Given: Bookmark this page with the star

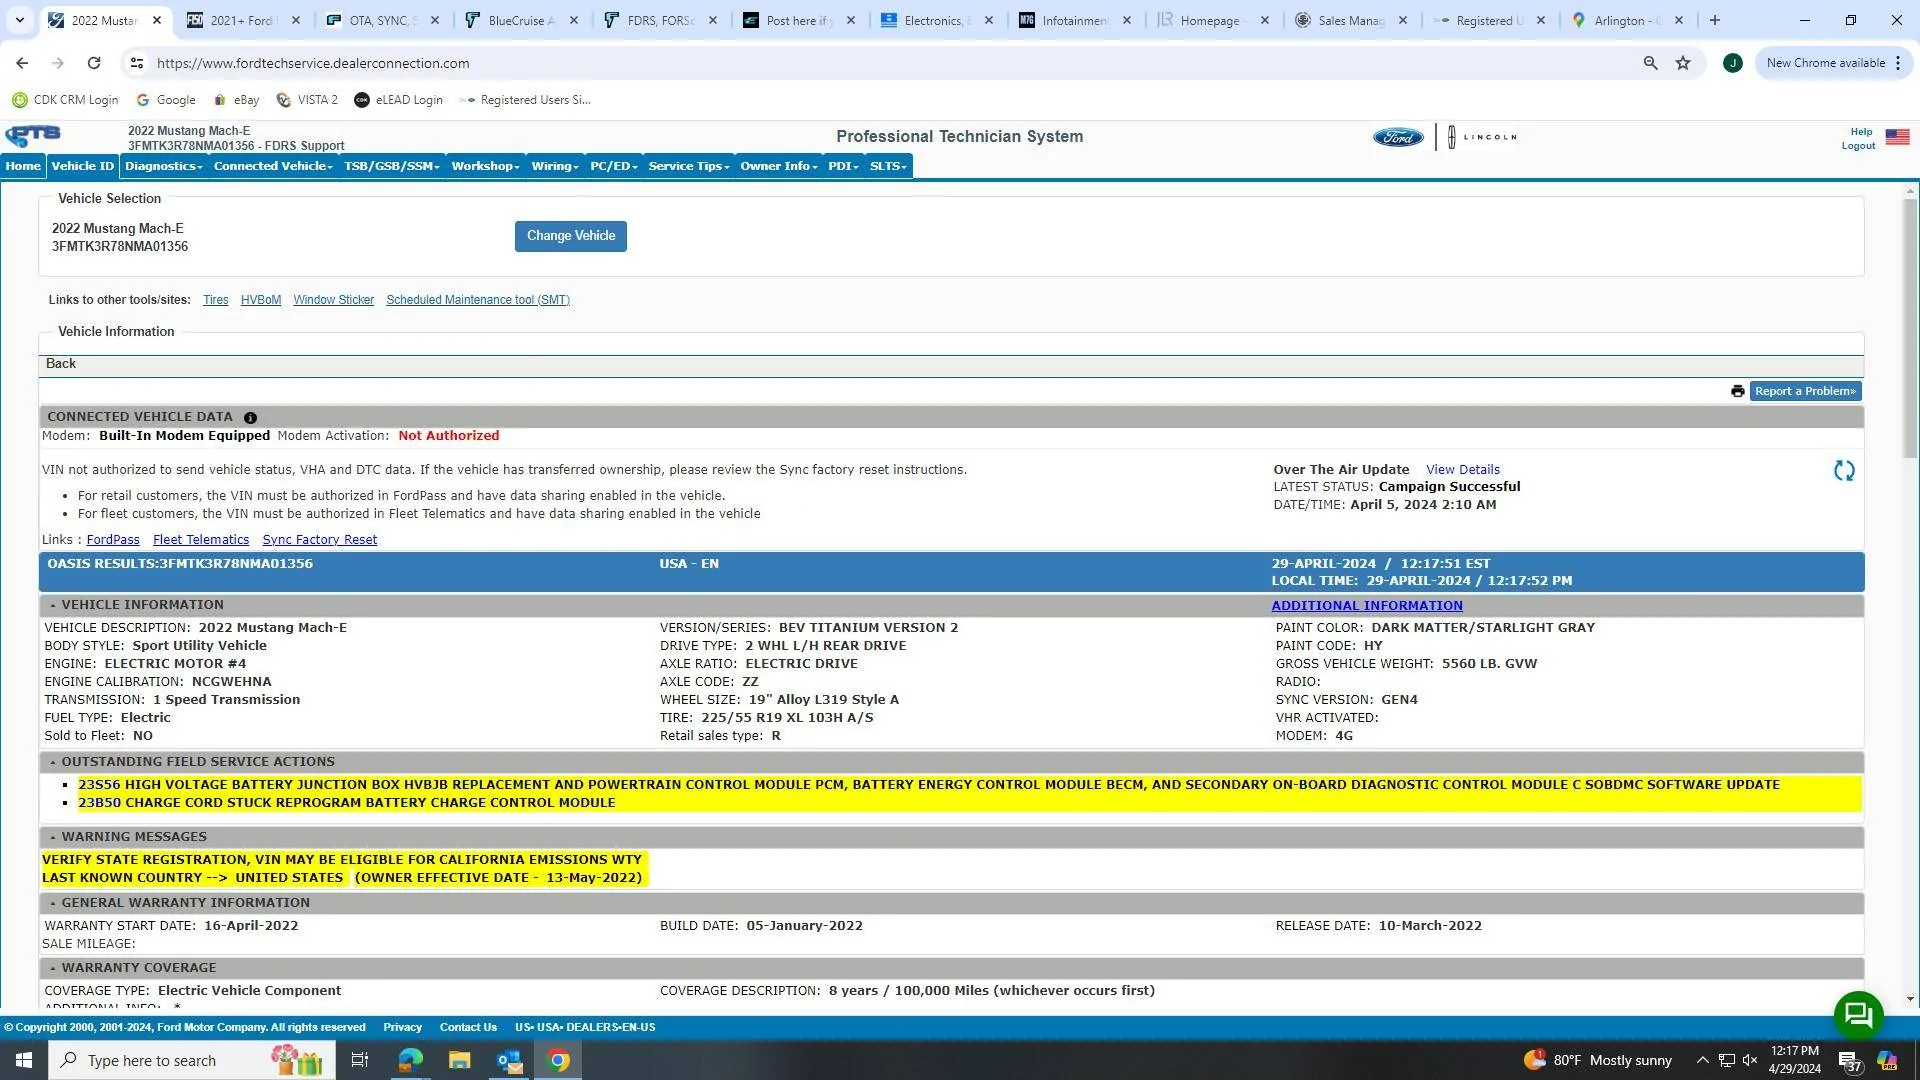Looking at the screenshot, I should (x=1683, y=63).
